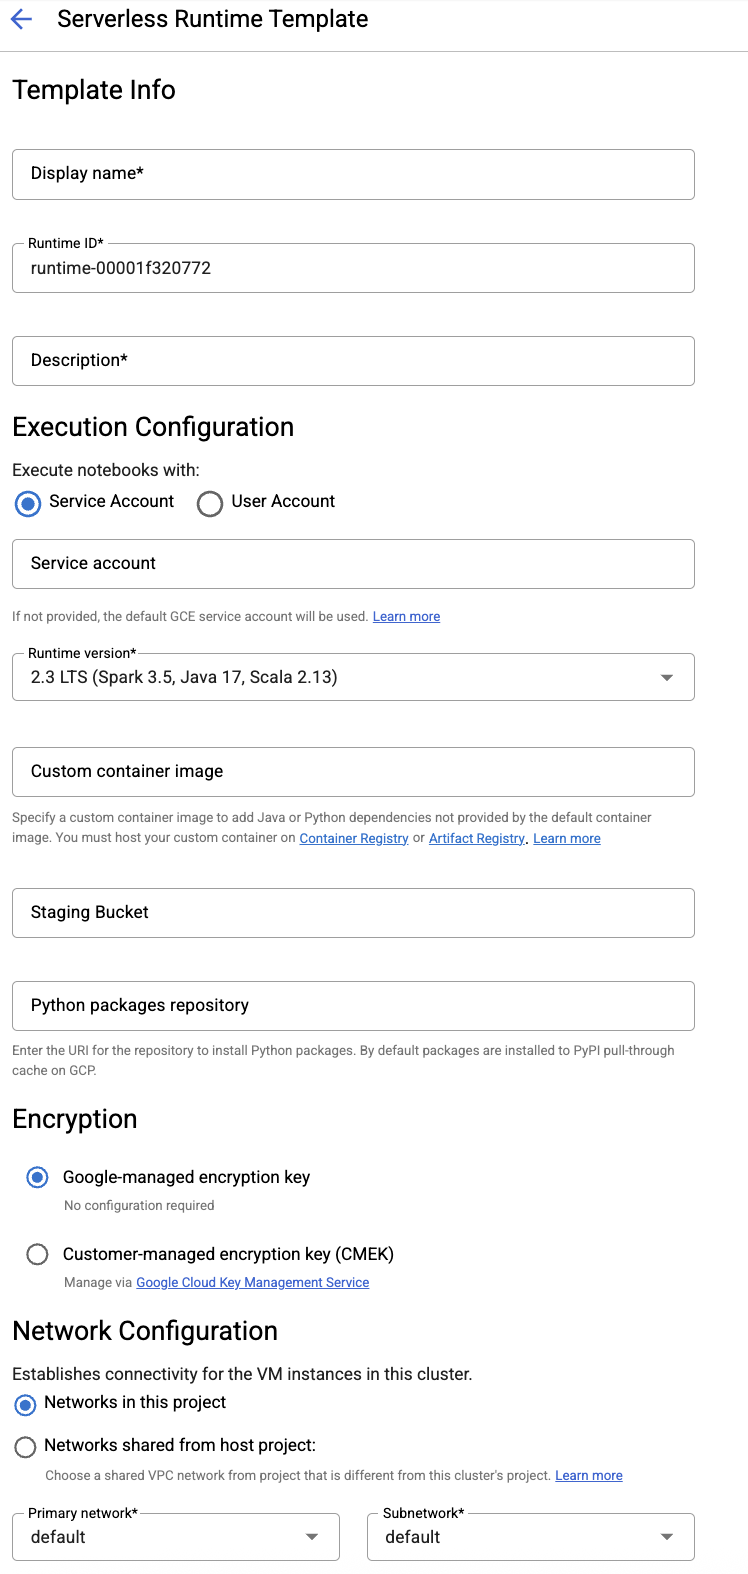Click the Service account input field
748x1574 pixels.
tap(353, 564)
